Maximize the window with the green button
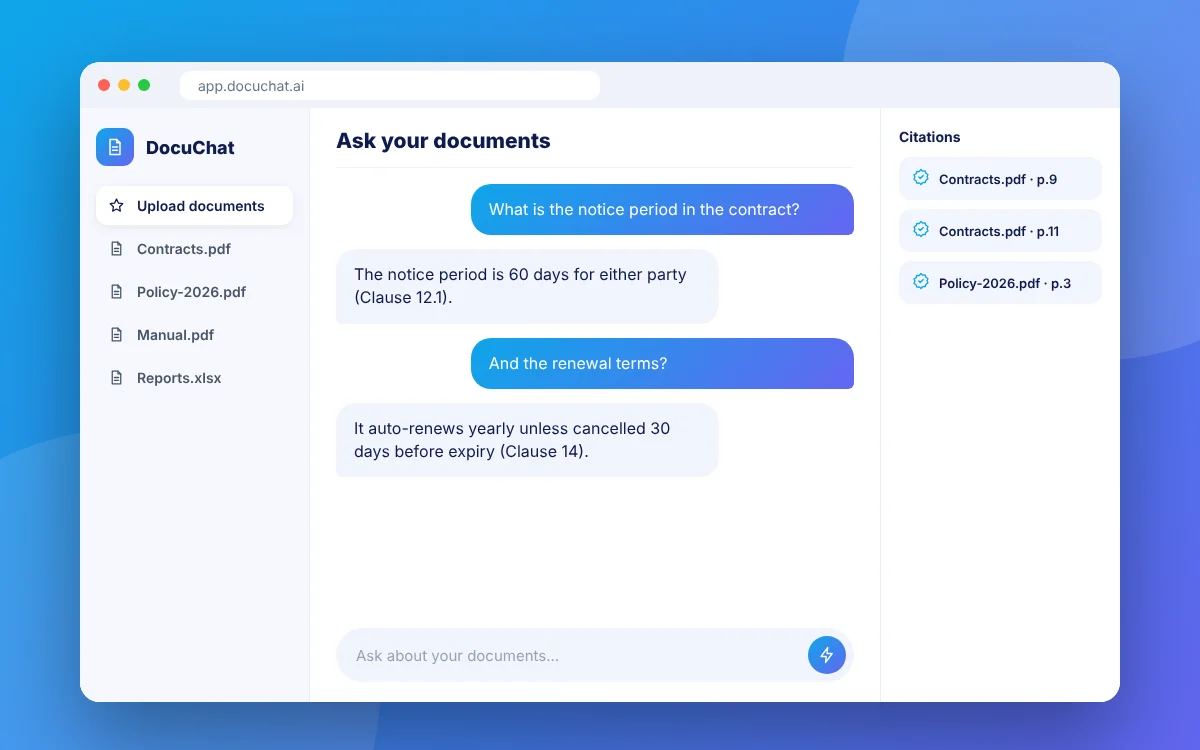 144,85
